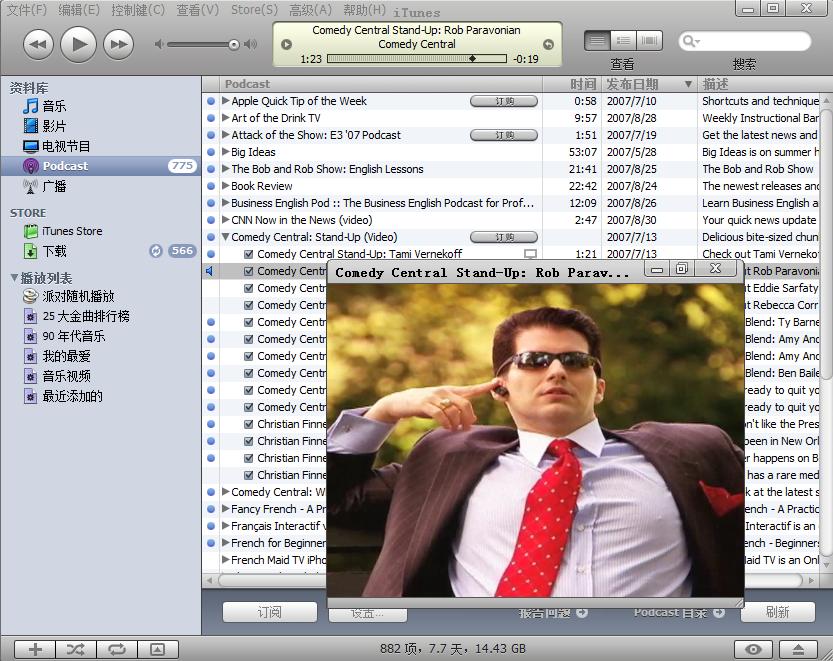
Task: Click the left arrow in the display panel
Action: pos(286,44)
